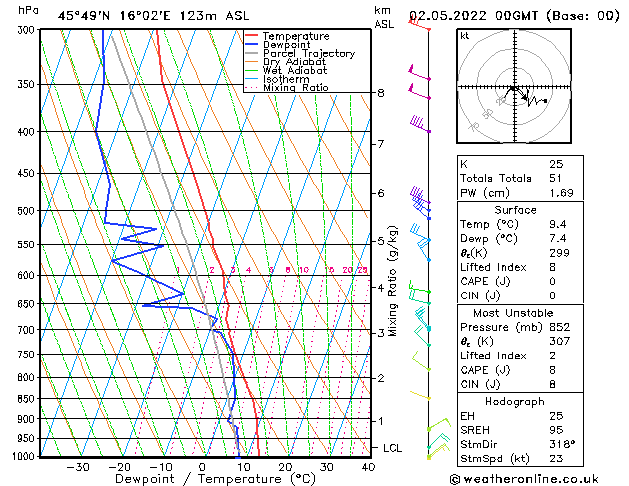Click the 40 temperature axis label
629x486 pixels.
368,467
